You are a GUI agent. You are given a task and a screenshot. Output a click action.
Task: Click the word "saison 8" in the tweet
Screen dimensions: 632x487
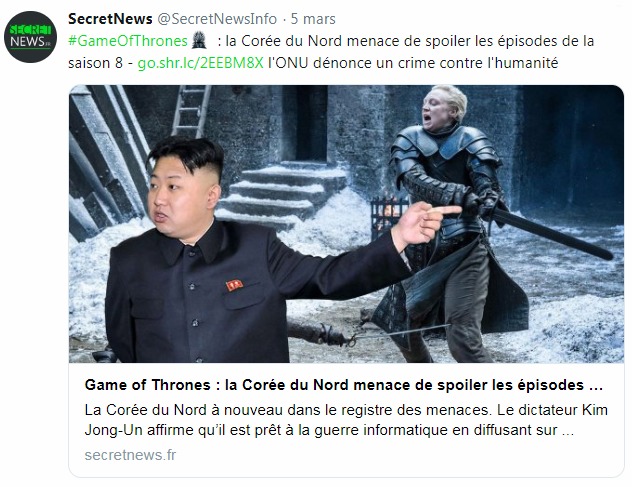pos(95,63)
